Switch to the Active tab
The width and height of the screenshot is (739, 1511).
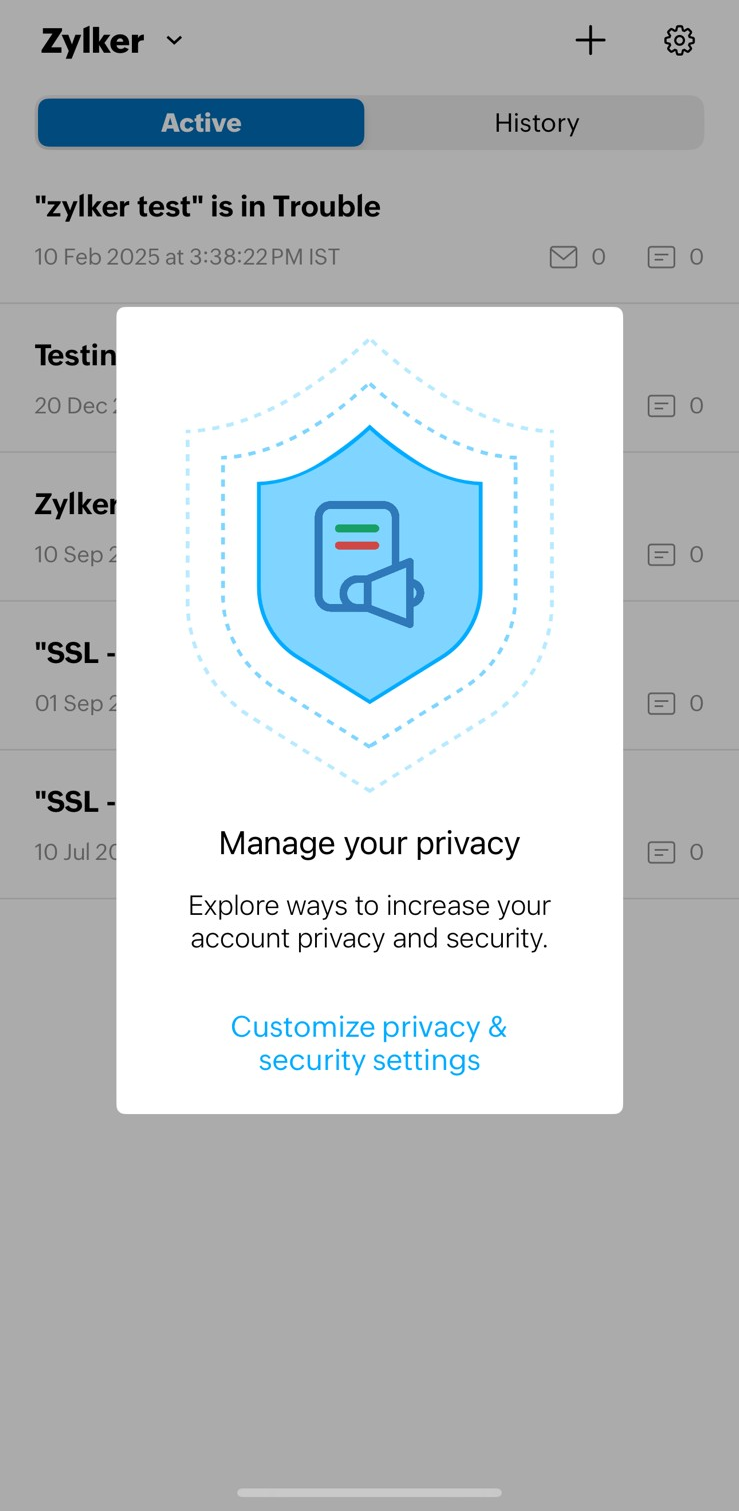(201, 123)
